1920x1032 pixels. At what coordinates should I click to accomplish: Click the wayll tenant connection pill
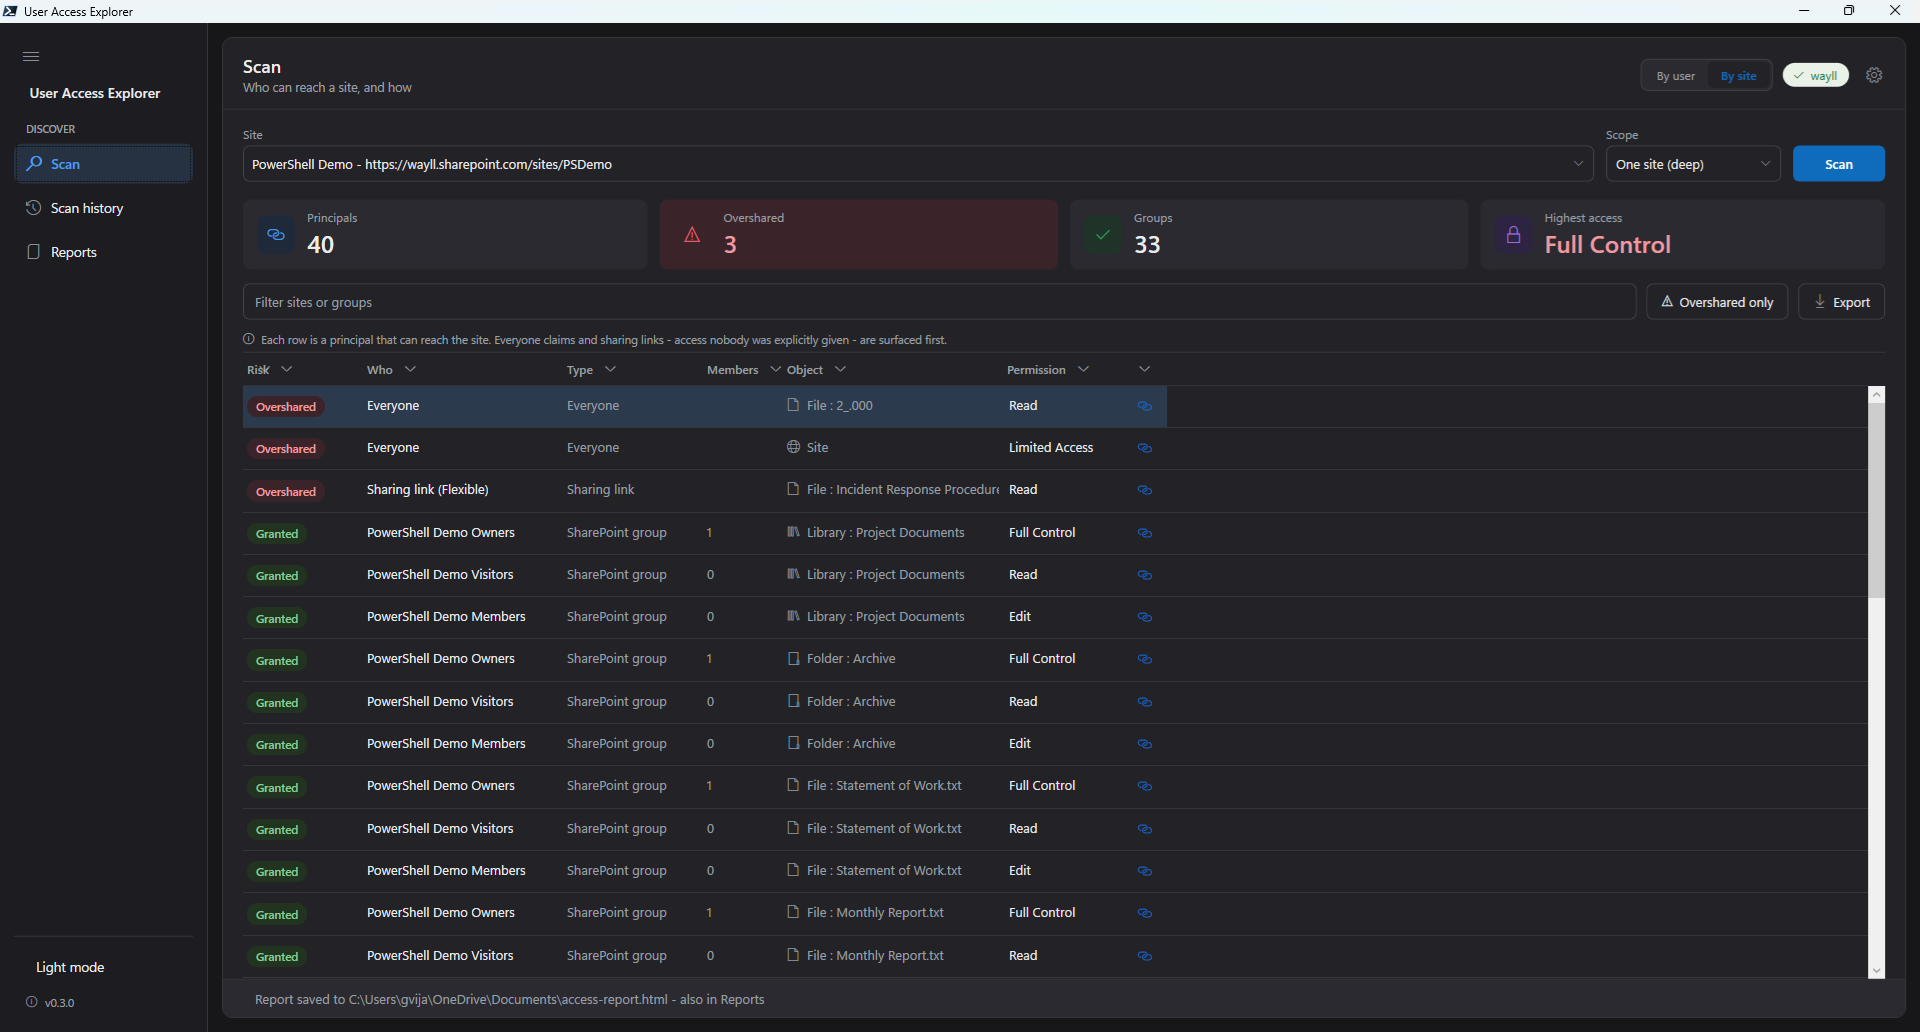1816,76
